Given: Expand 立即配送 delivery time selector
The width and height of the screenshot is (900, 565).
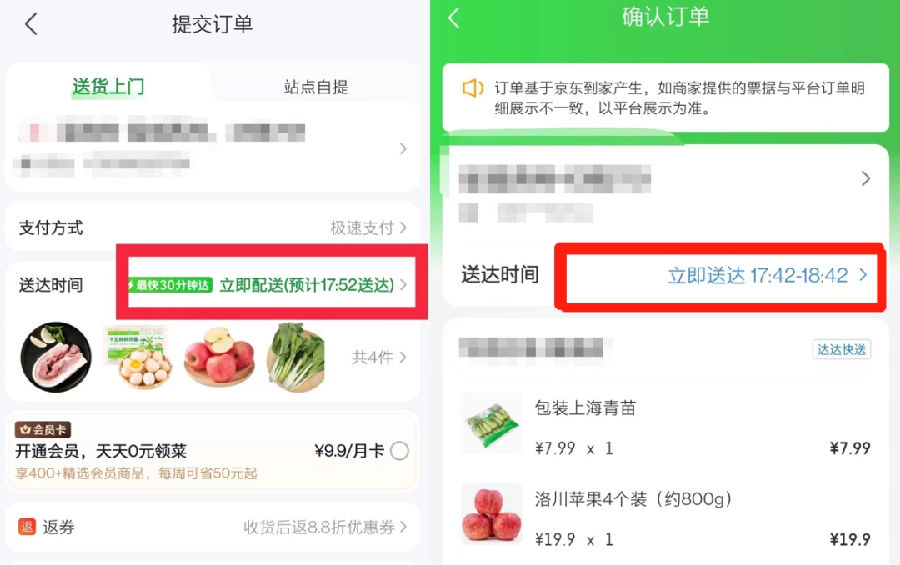Looking at the screenshot, I should coord(313,285).
